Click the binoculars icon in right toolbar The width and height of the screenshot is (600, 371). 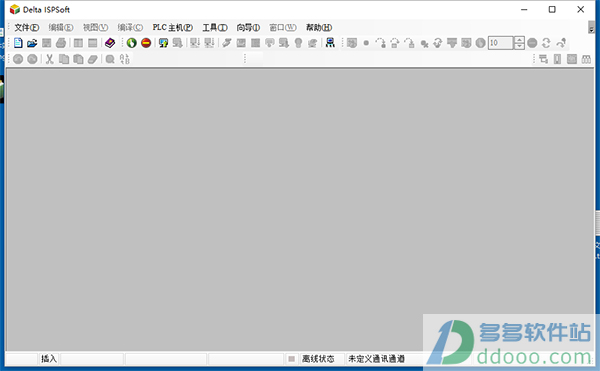586,59
